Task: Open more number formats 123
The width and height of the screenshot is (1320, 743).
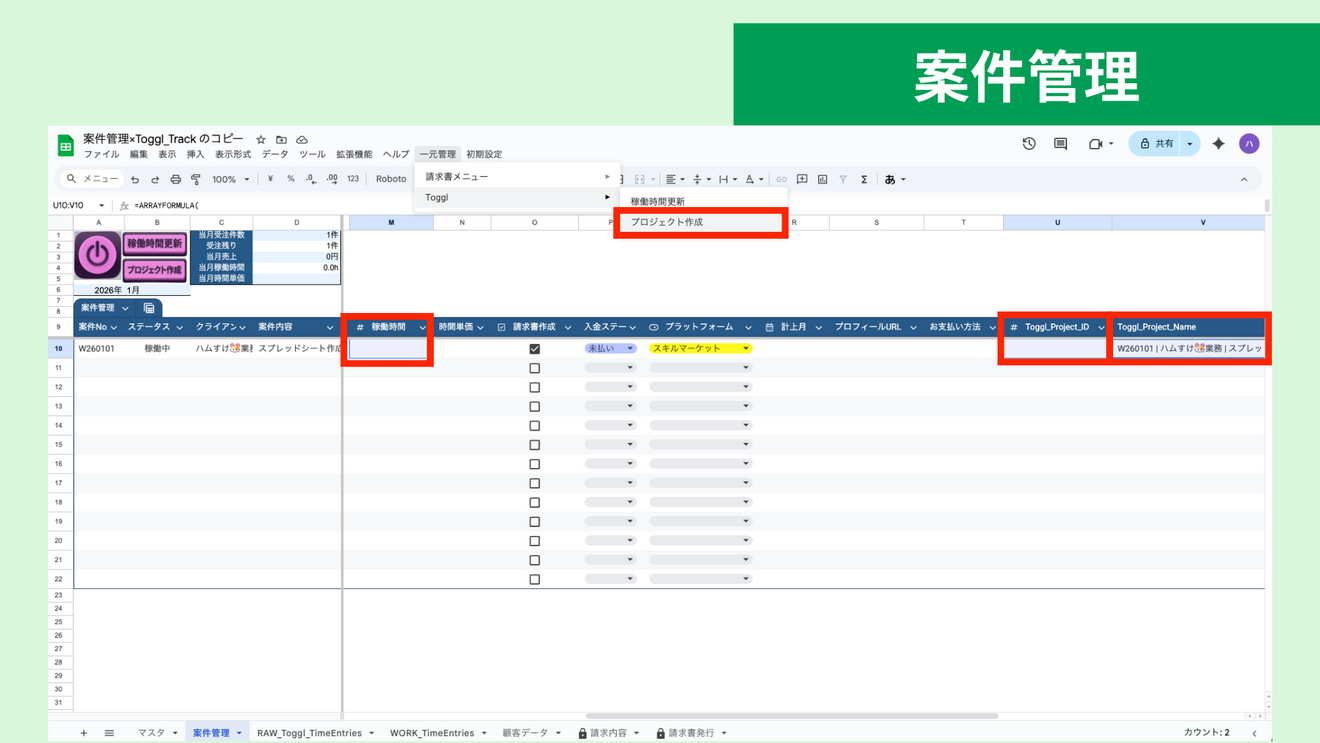Action: coord(353,179)
